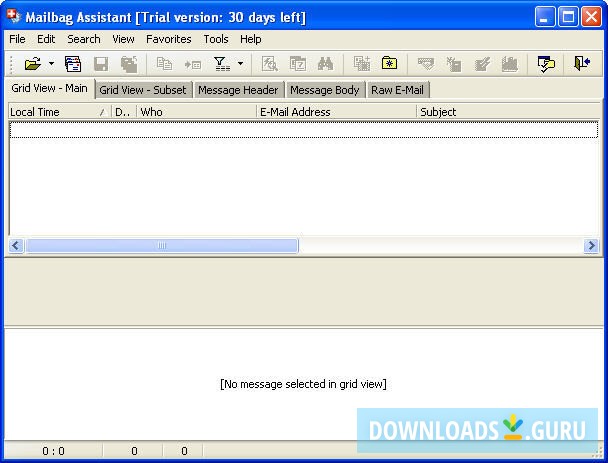
Task: Expand the filter funnel dropdown arrow
Action: (x=240, y=64)
